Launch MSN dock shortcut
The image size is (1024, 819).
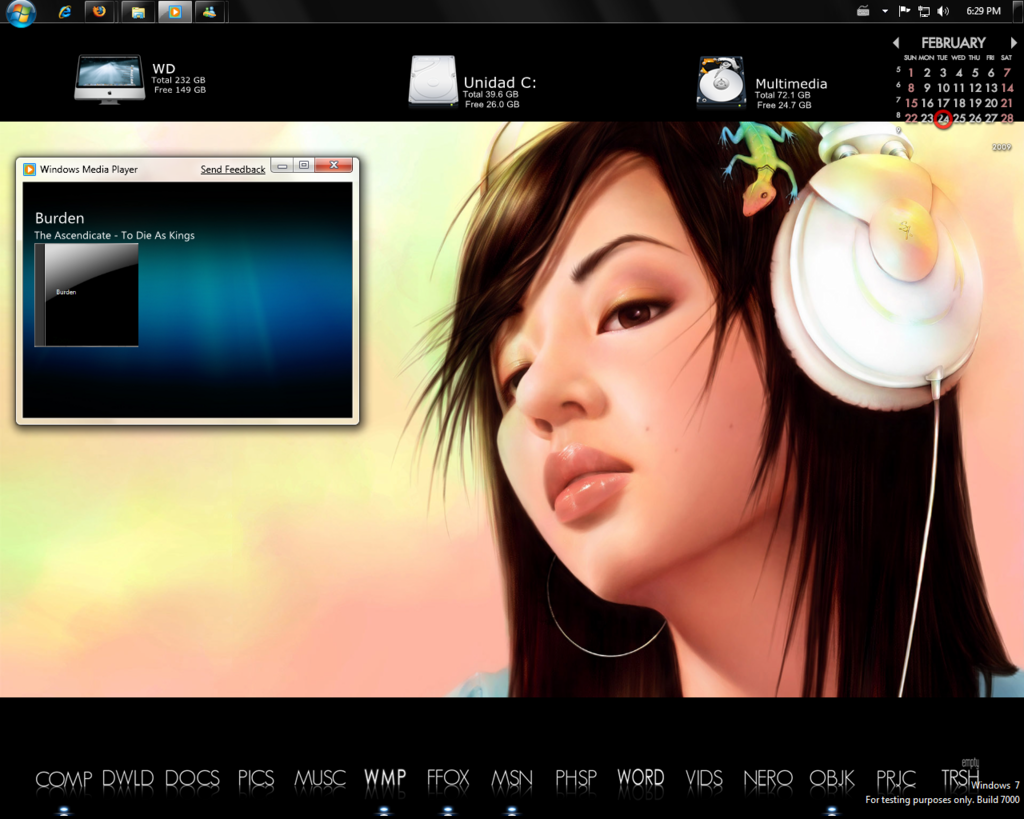511,779
